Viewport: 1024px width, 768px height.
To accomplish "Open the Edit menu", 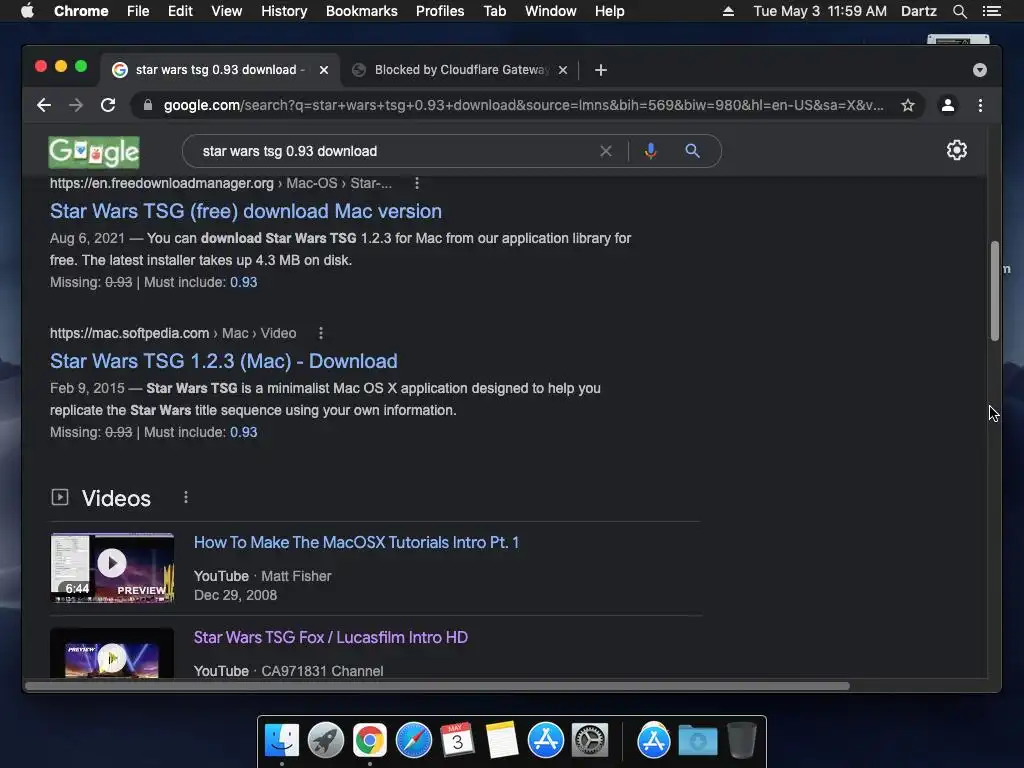I will (x=180, y=11).
